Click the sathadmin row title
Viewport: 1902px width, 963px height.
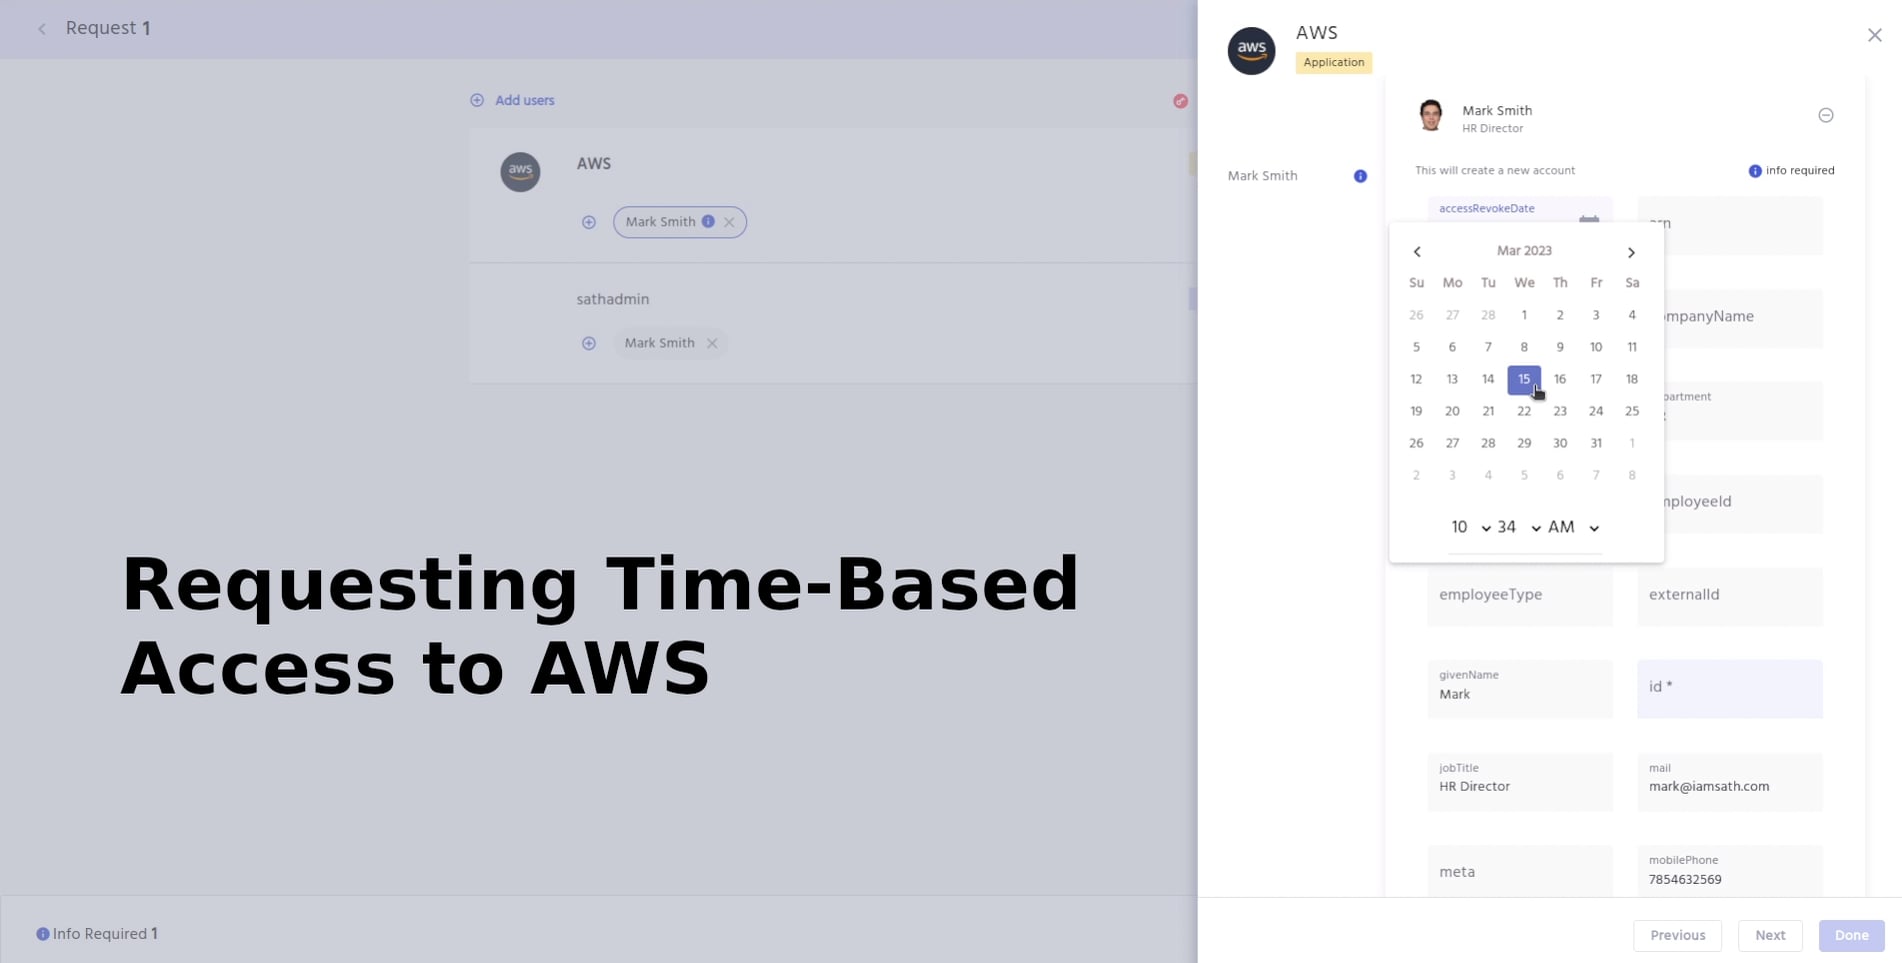[613, 299]
